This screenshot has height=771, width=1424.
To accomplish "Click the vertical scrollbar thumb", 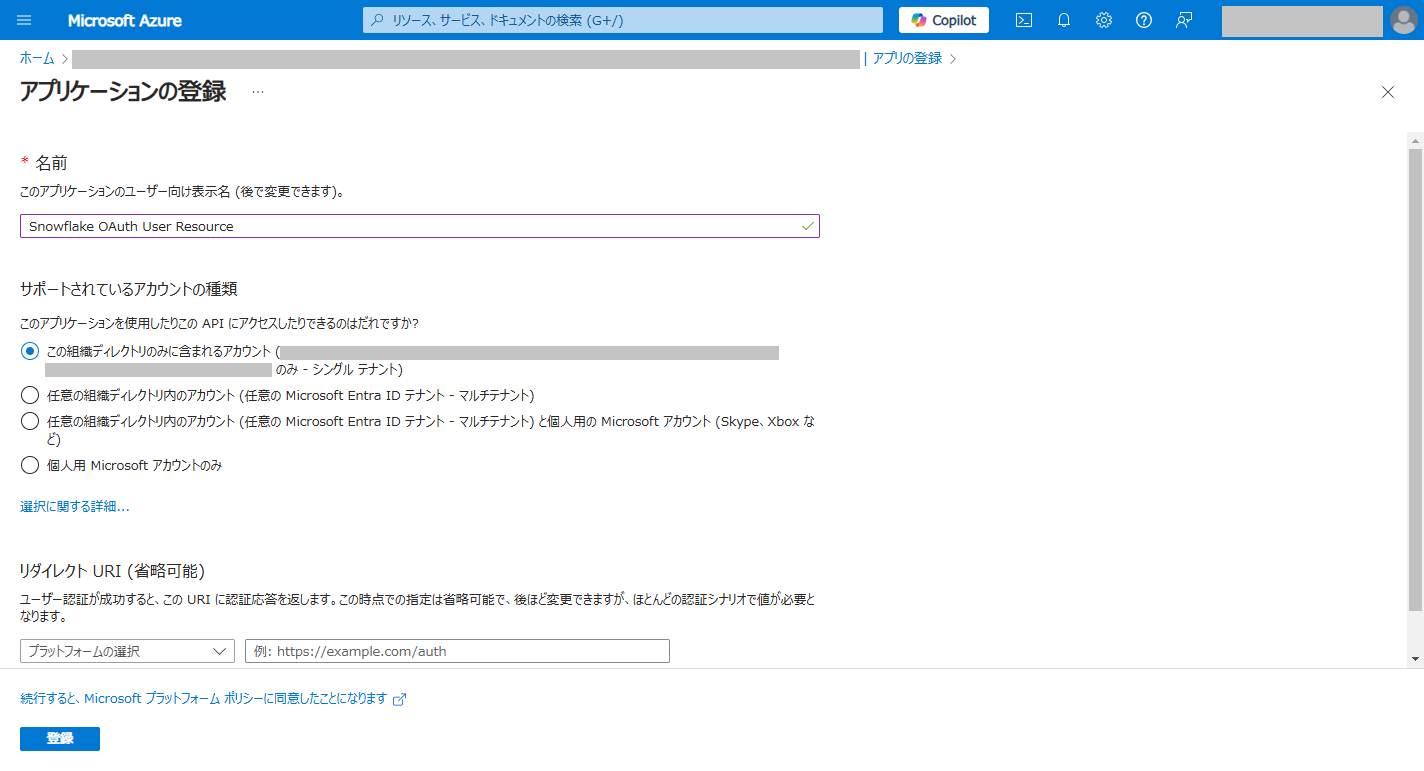I will [1415, 379].
